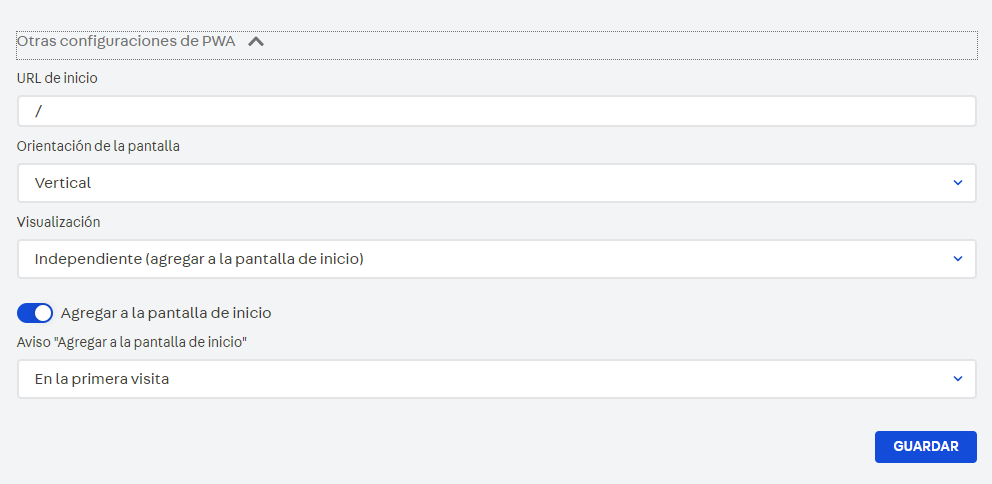The image size is (992, 484).
Task: Select the Vertical value text
Action: [62, 183]
